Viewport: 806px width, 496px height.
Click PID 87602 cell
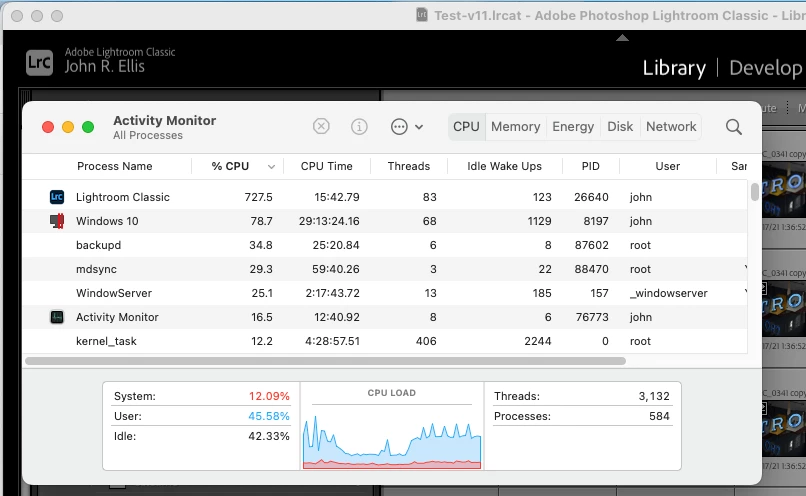tap(591, 245)
